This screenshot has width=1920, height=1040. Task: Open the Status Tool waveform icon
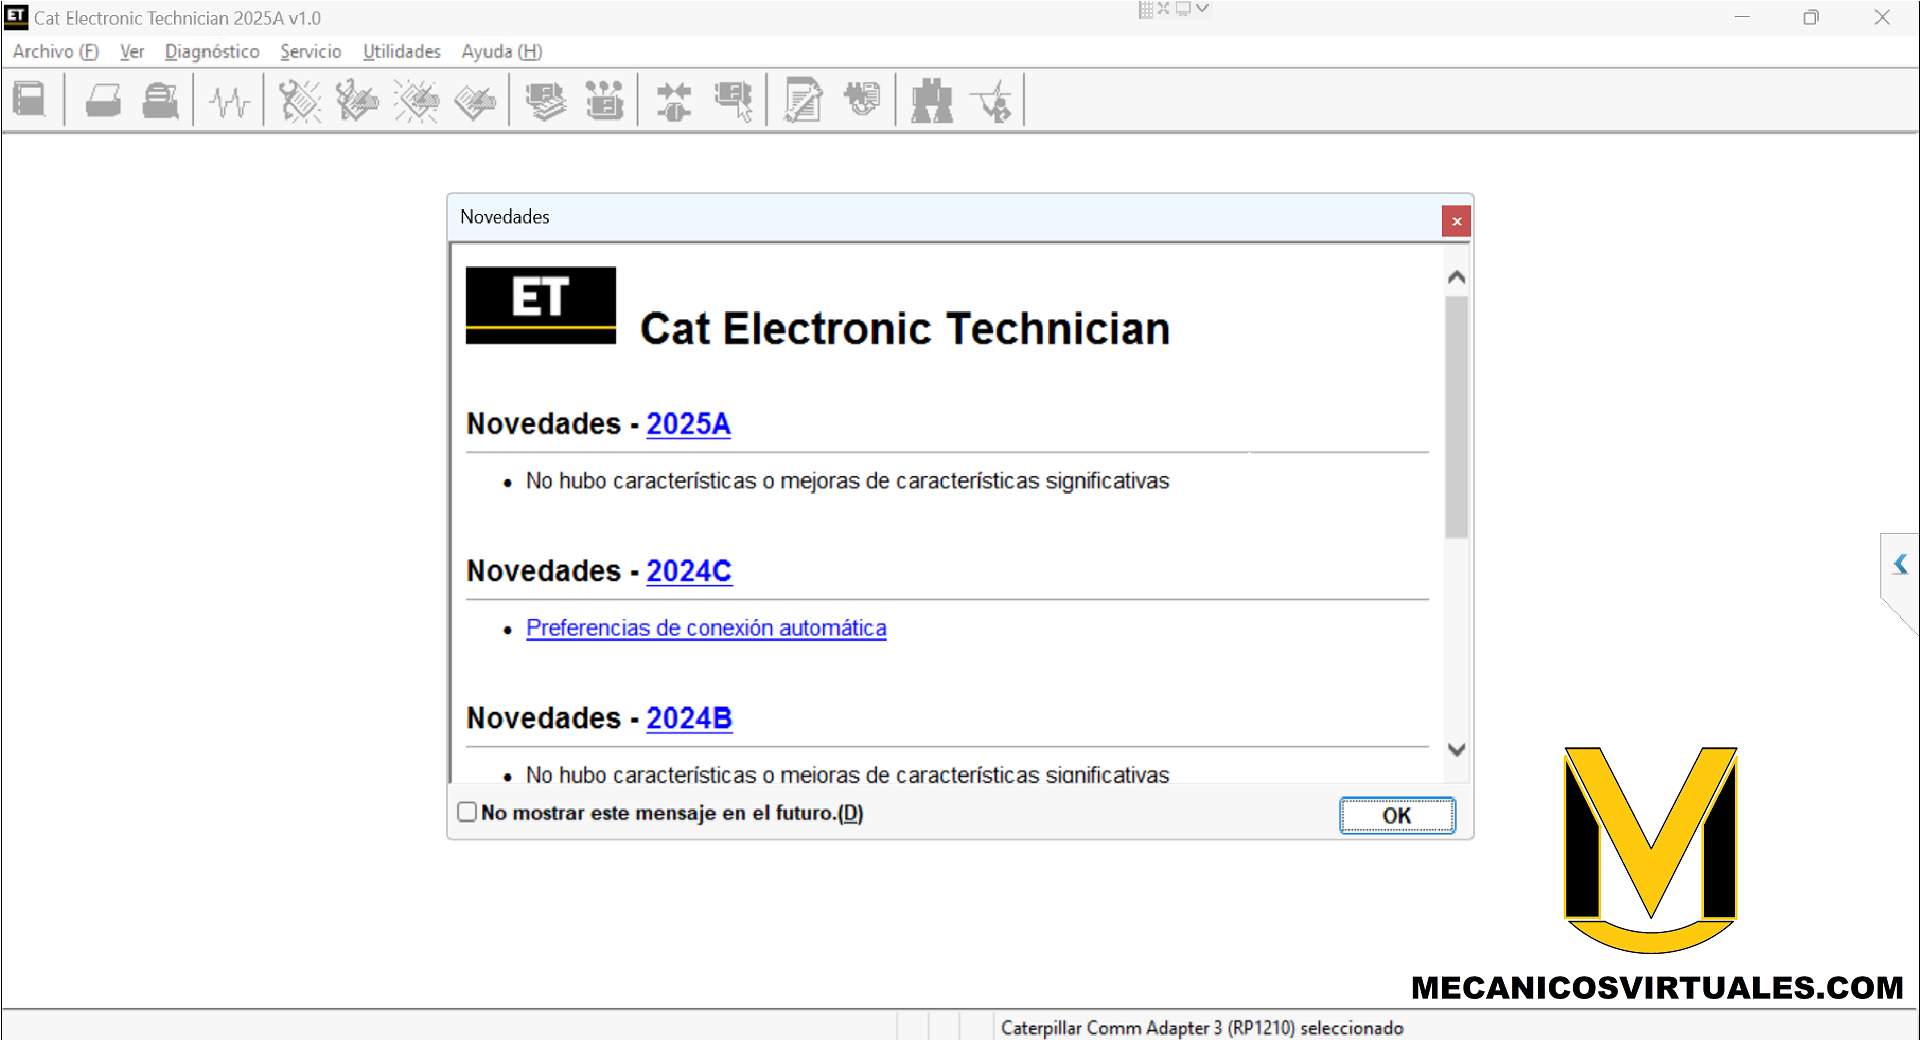click(229, 101)
